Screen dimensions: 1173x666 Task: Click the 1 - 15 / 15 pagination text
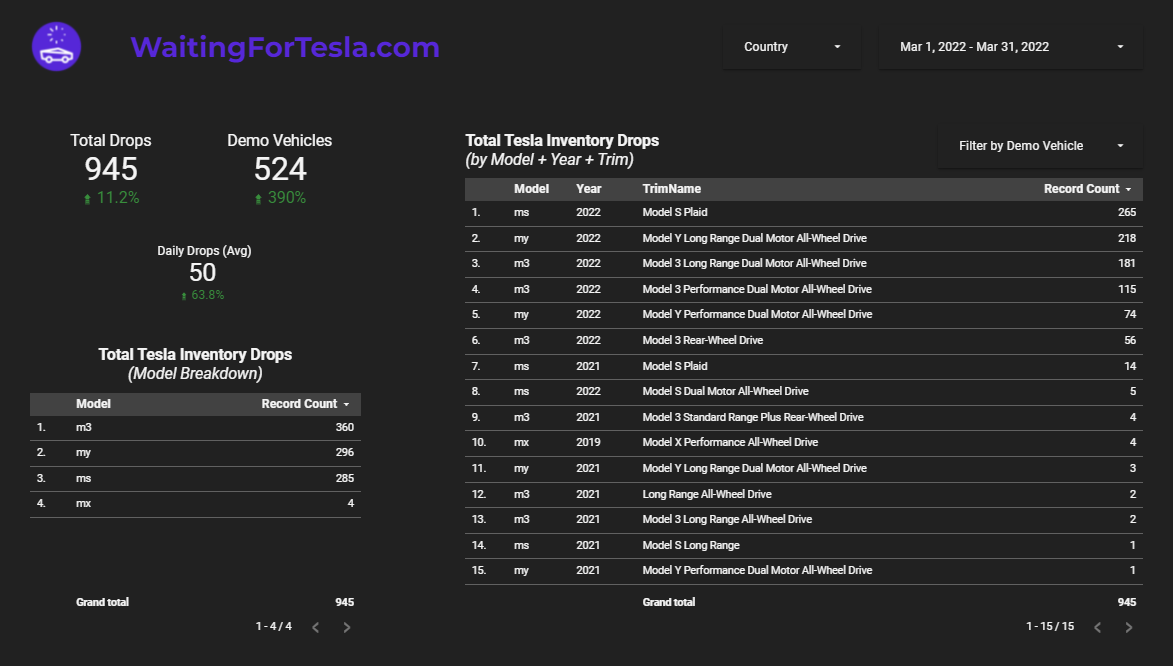1050,626
